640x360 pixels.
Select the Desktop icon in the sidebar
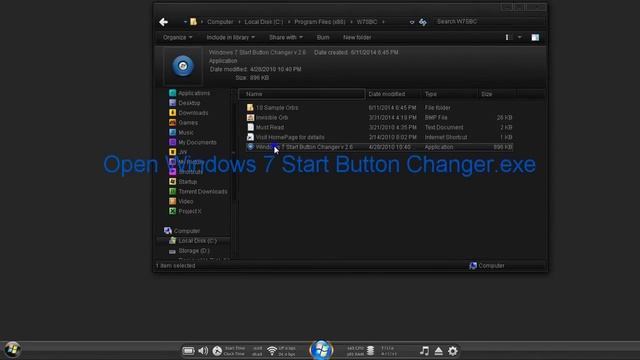coord(173,103)
